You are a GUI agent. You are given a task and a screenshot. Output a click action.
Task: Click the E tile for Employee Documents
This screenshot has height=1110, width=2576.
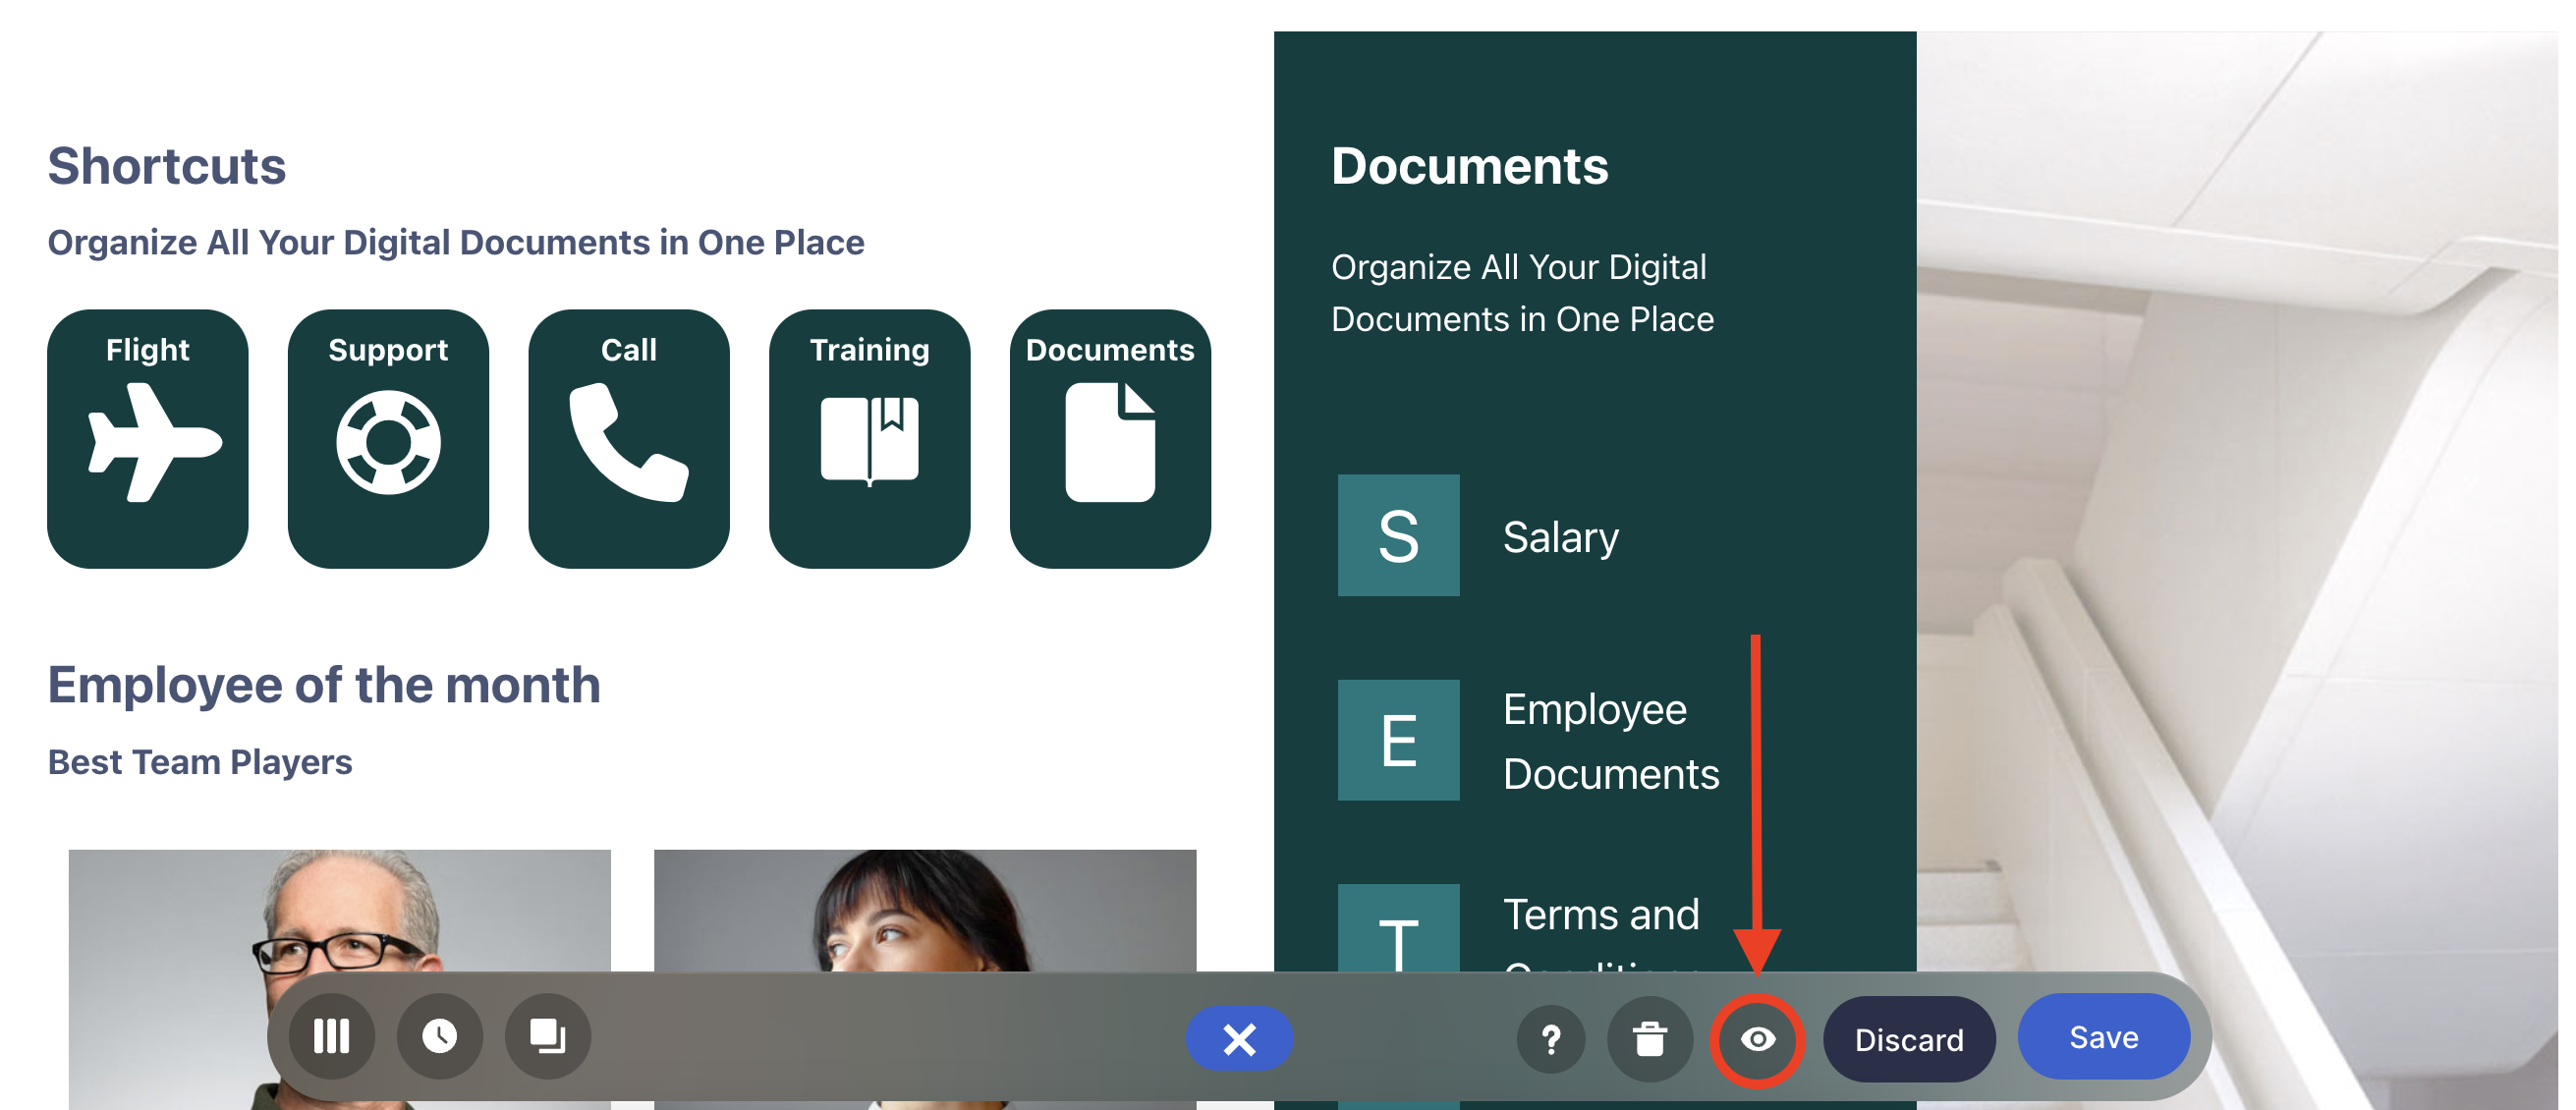[x=1398, y=741]
